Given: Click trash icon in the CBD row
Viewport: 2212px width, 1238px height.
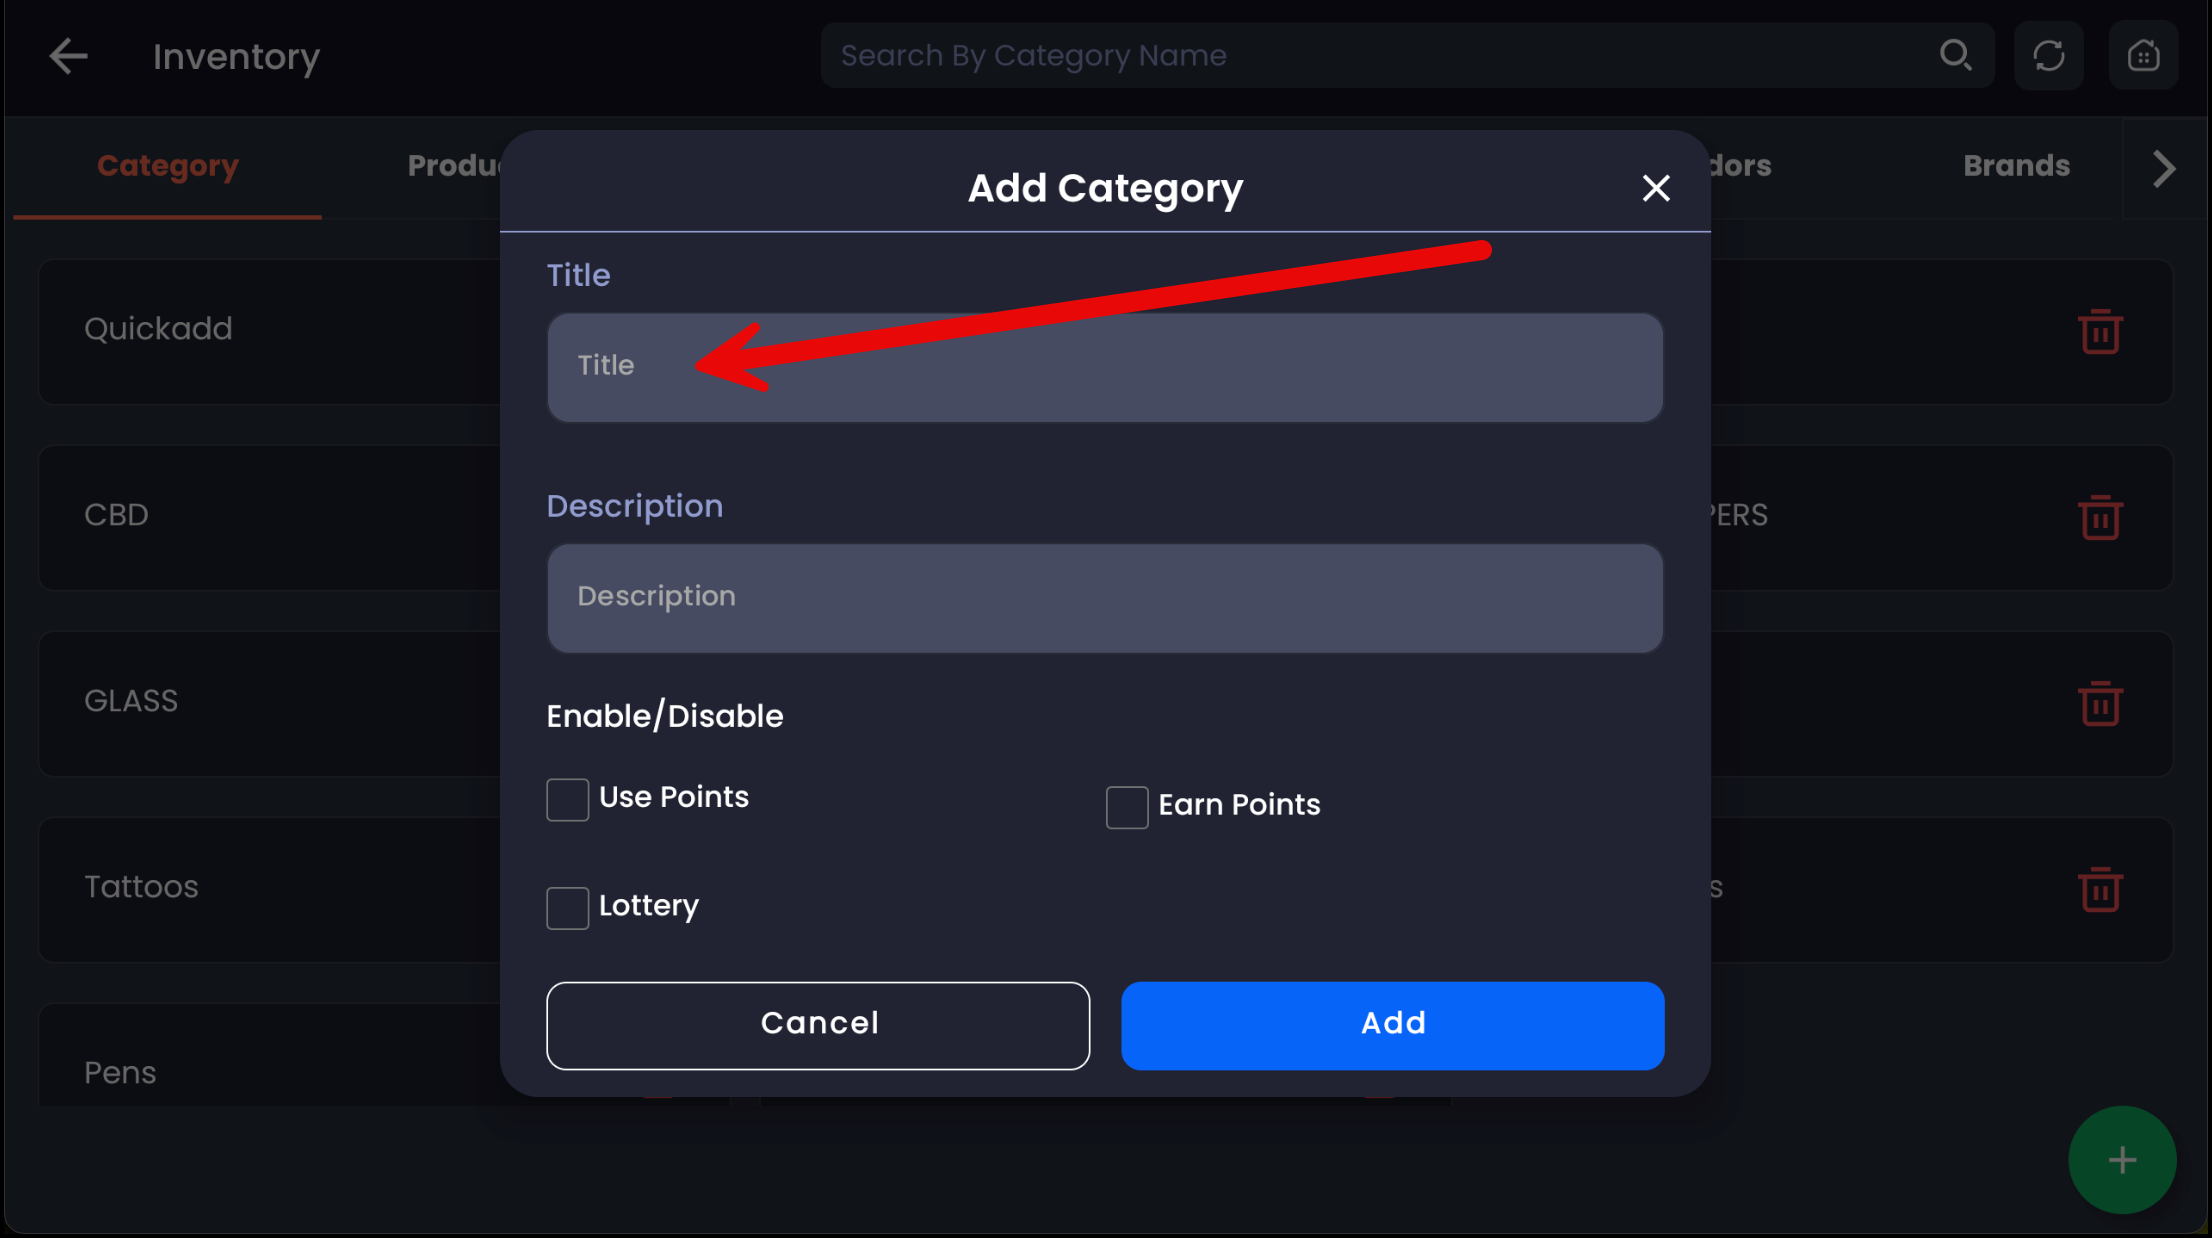Looking at the screenshot, I should click(2100, 518).
